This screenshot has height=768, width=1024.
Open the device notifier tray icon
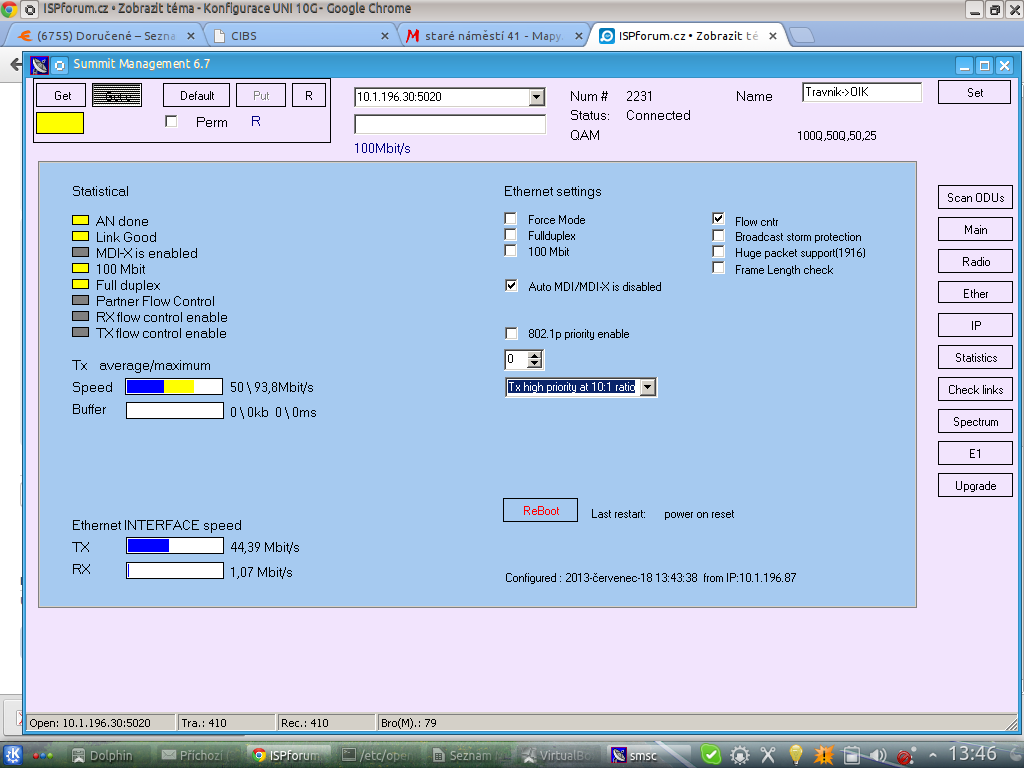coord(851,756)
